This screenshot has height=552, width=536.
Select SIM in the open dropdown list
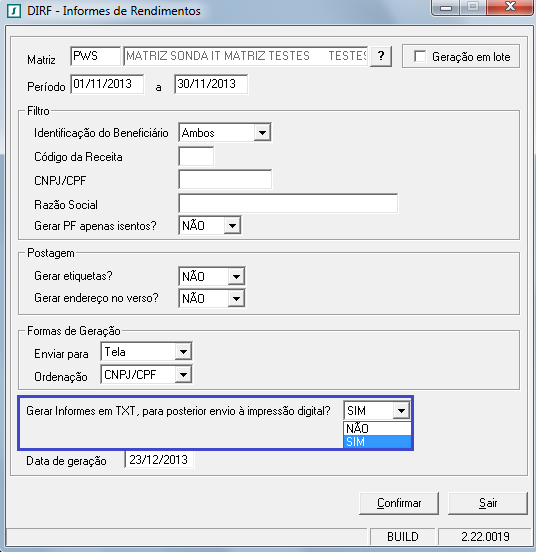click(377, 441)
